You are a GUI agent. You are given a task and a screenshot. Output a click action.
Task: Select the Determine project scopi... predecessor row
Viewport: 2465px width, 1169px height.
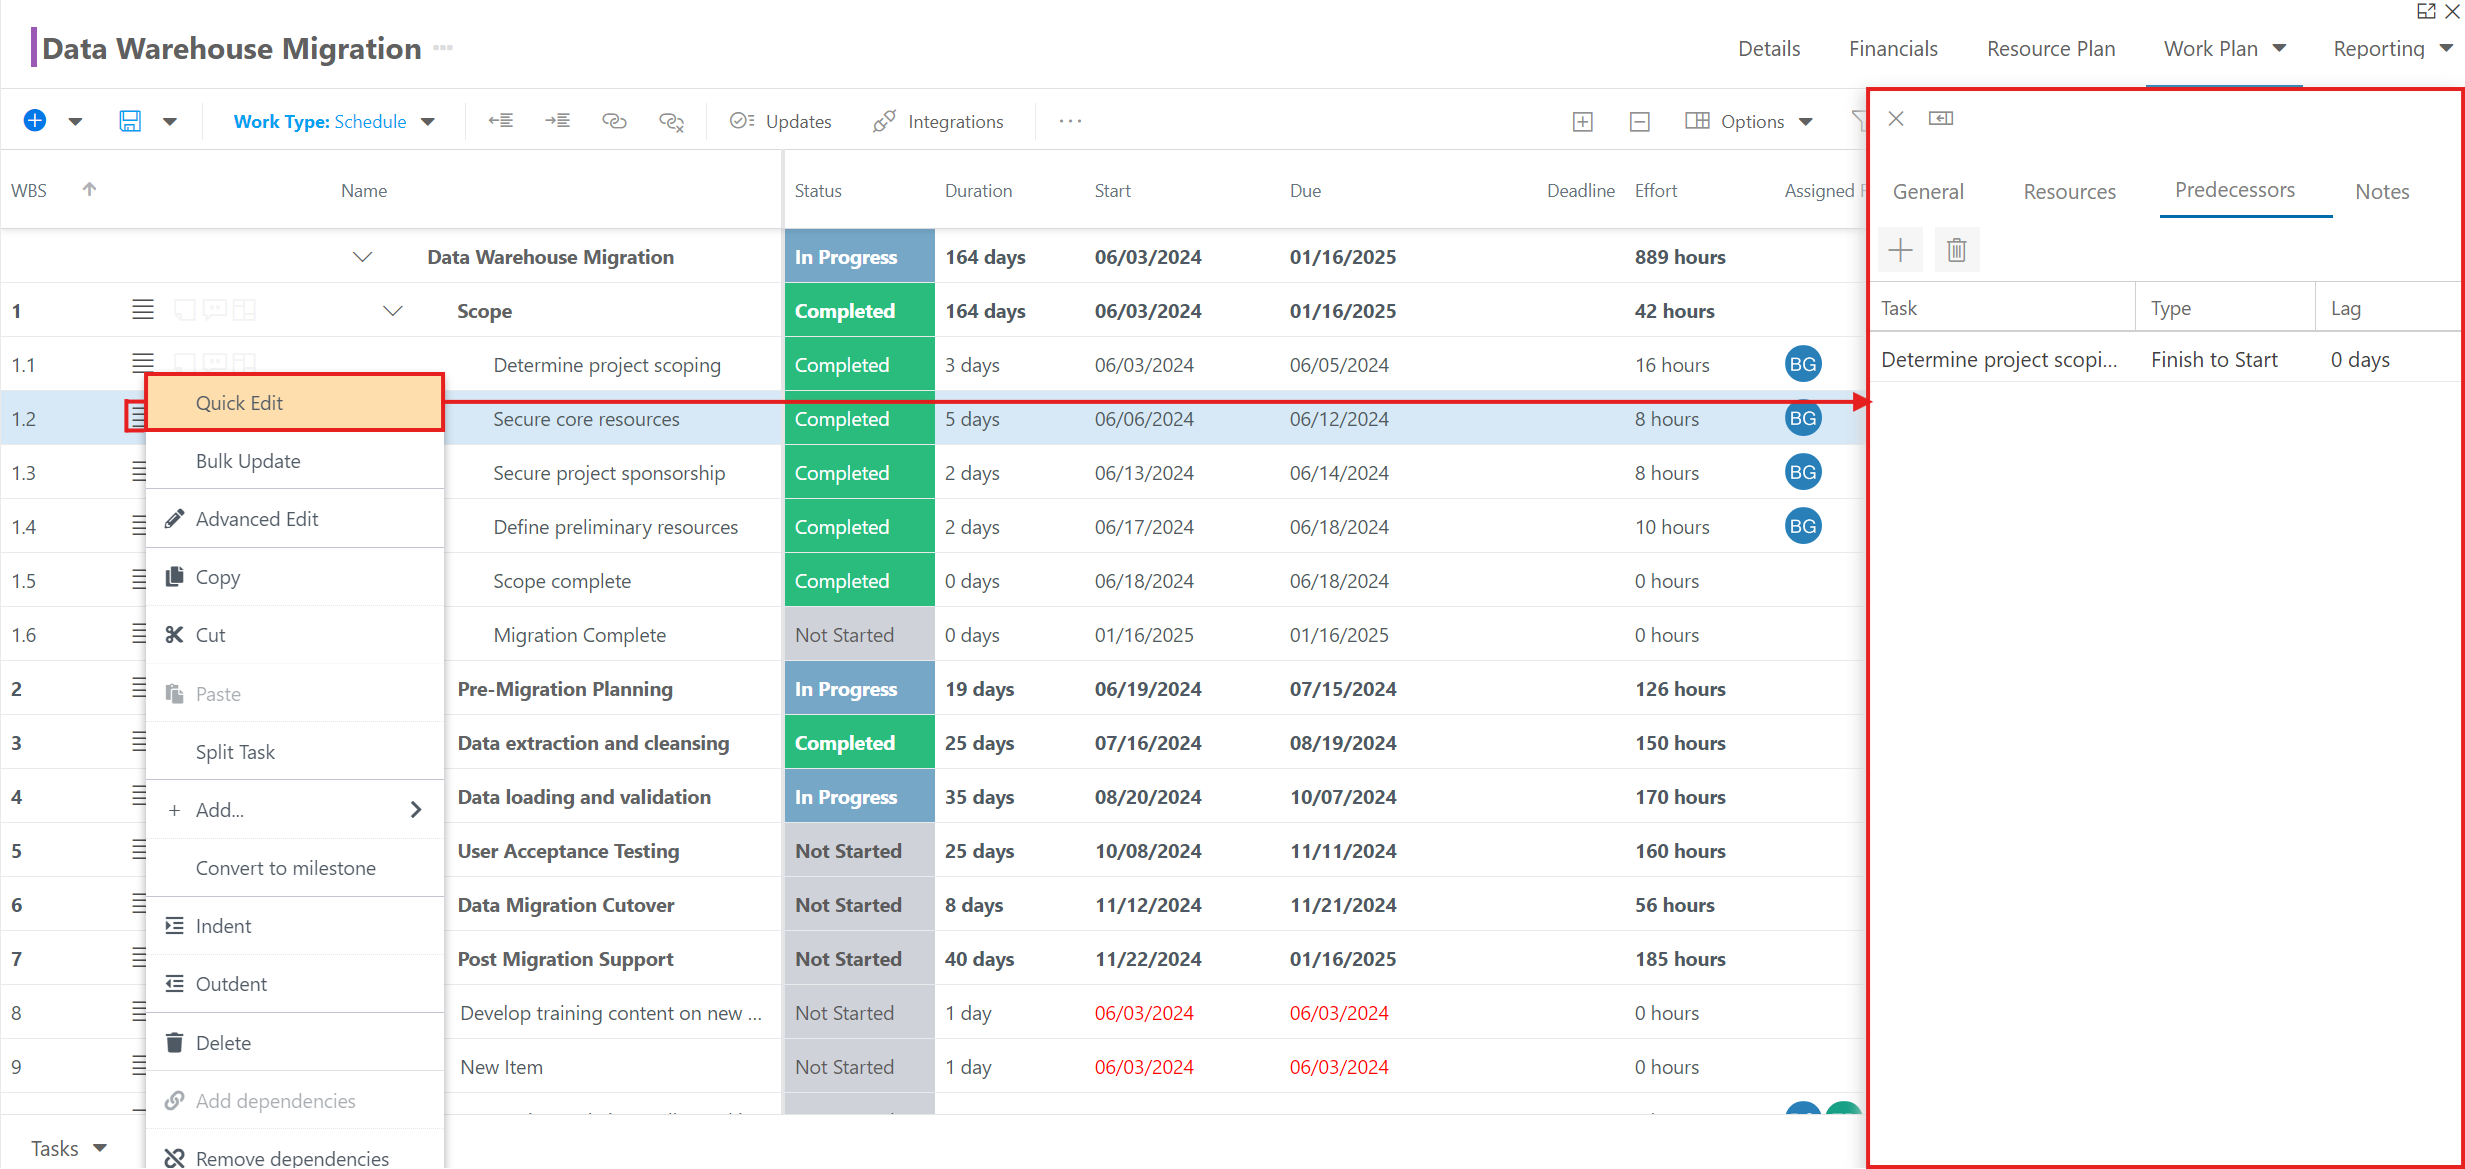click(1999, 360)
